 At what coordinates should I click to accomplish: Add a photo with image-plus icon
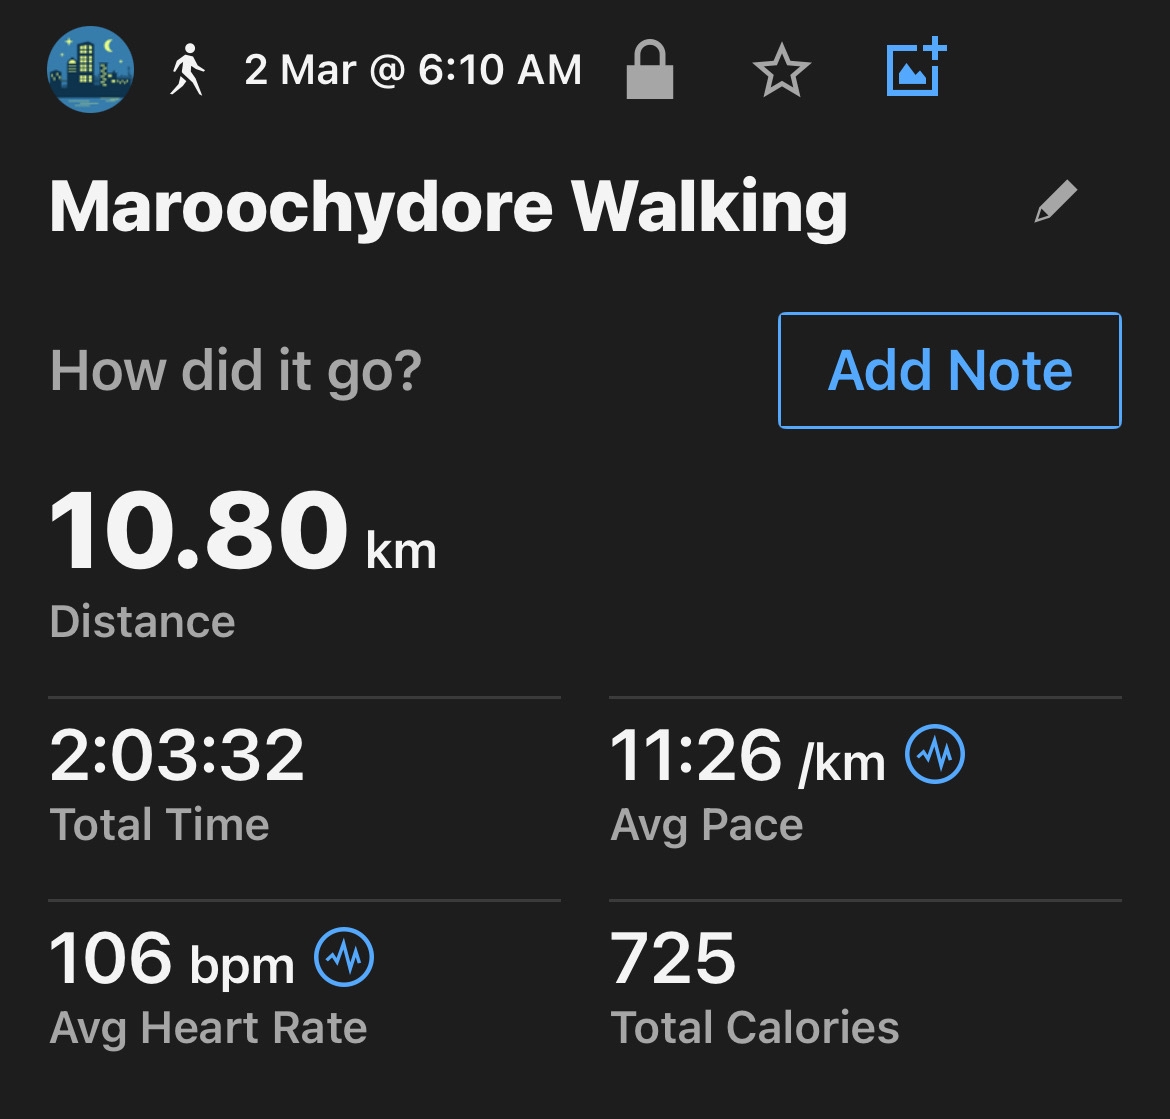click(916, 67)
